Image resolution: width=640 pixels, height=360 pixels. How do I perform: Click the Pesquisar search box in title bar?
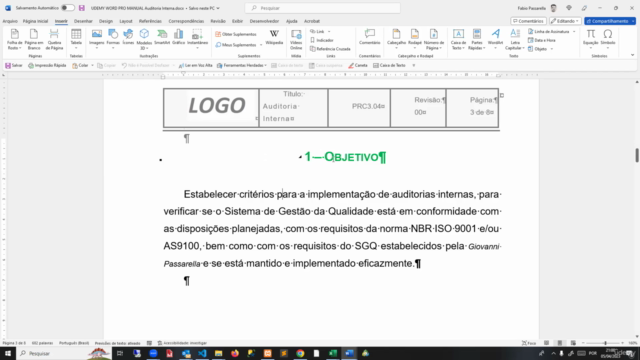tap(322, 8)
